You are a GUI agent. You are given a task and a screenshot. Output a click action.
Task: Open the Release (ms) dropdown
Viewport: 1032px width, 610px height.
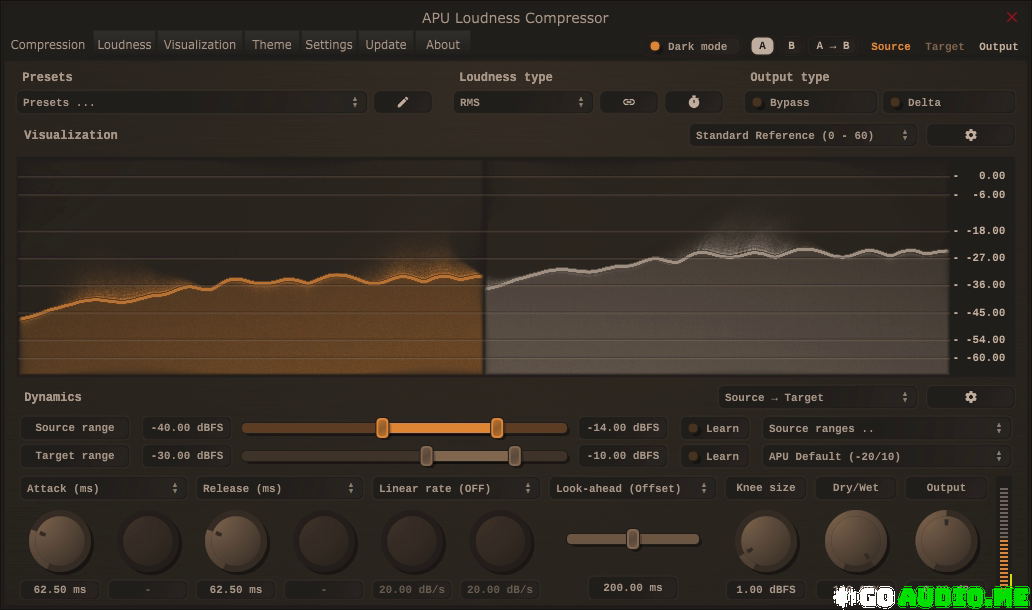coord(279,488)
